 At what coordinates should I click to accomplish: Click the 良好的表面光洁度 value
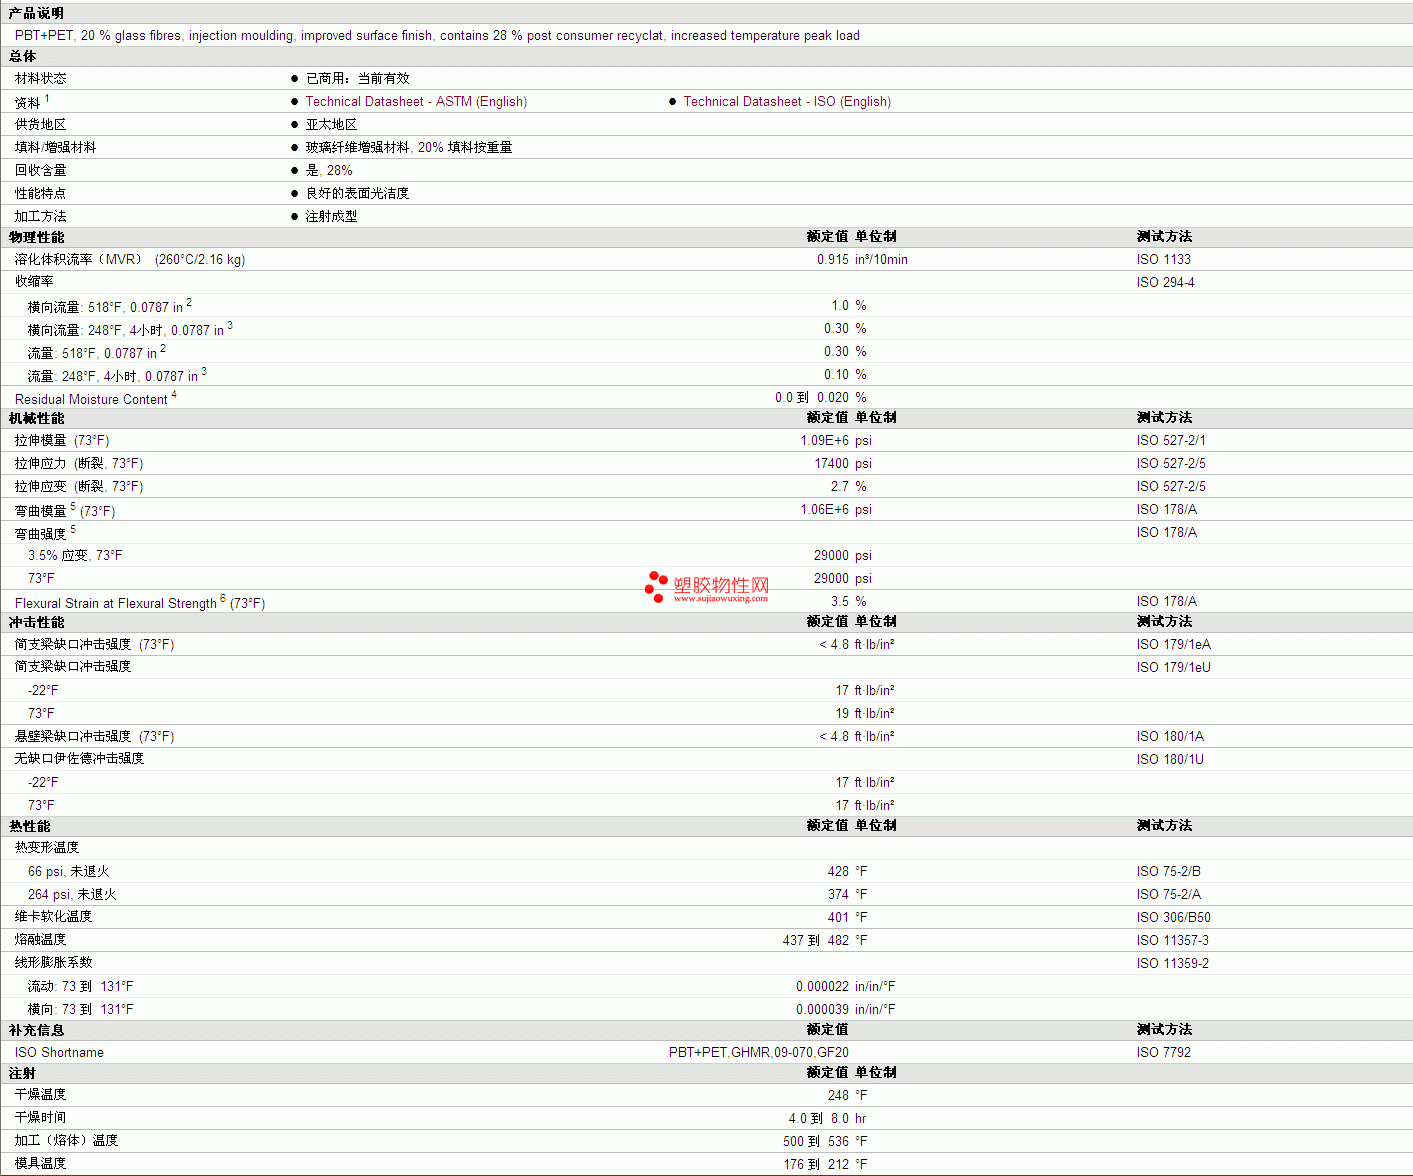[x=357, y=193]
